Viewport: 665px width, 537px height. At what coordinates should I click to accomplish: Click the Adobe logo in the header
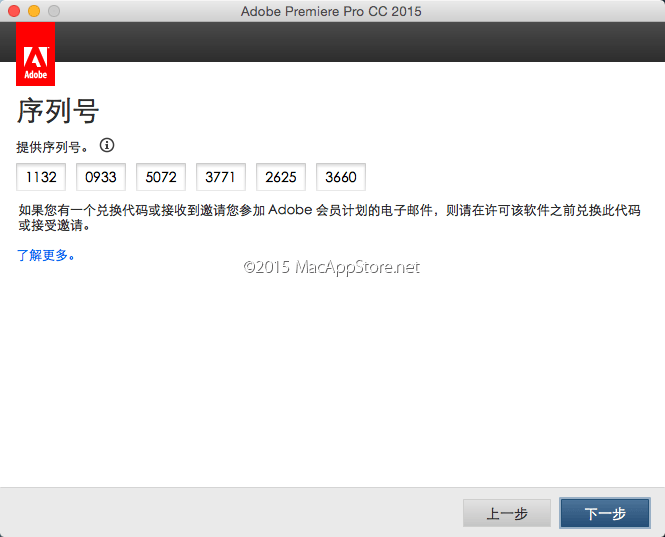pos(36,54)
